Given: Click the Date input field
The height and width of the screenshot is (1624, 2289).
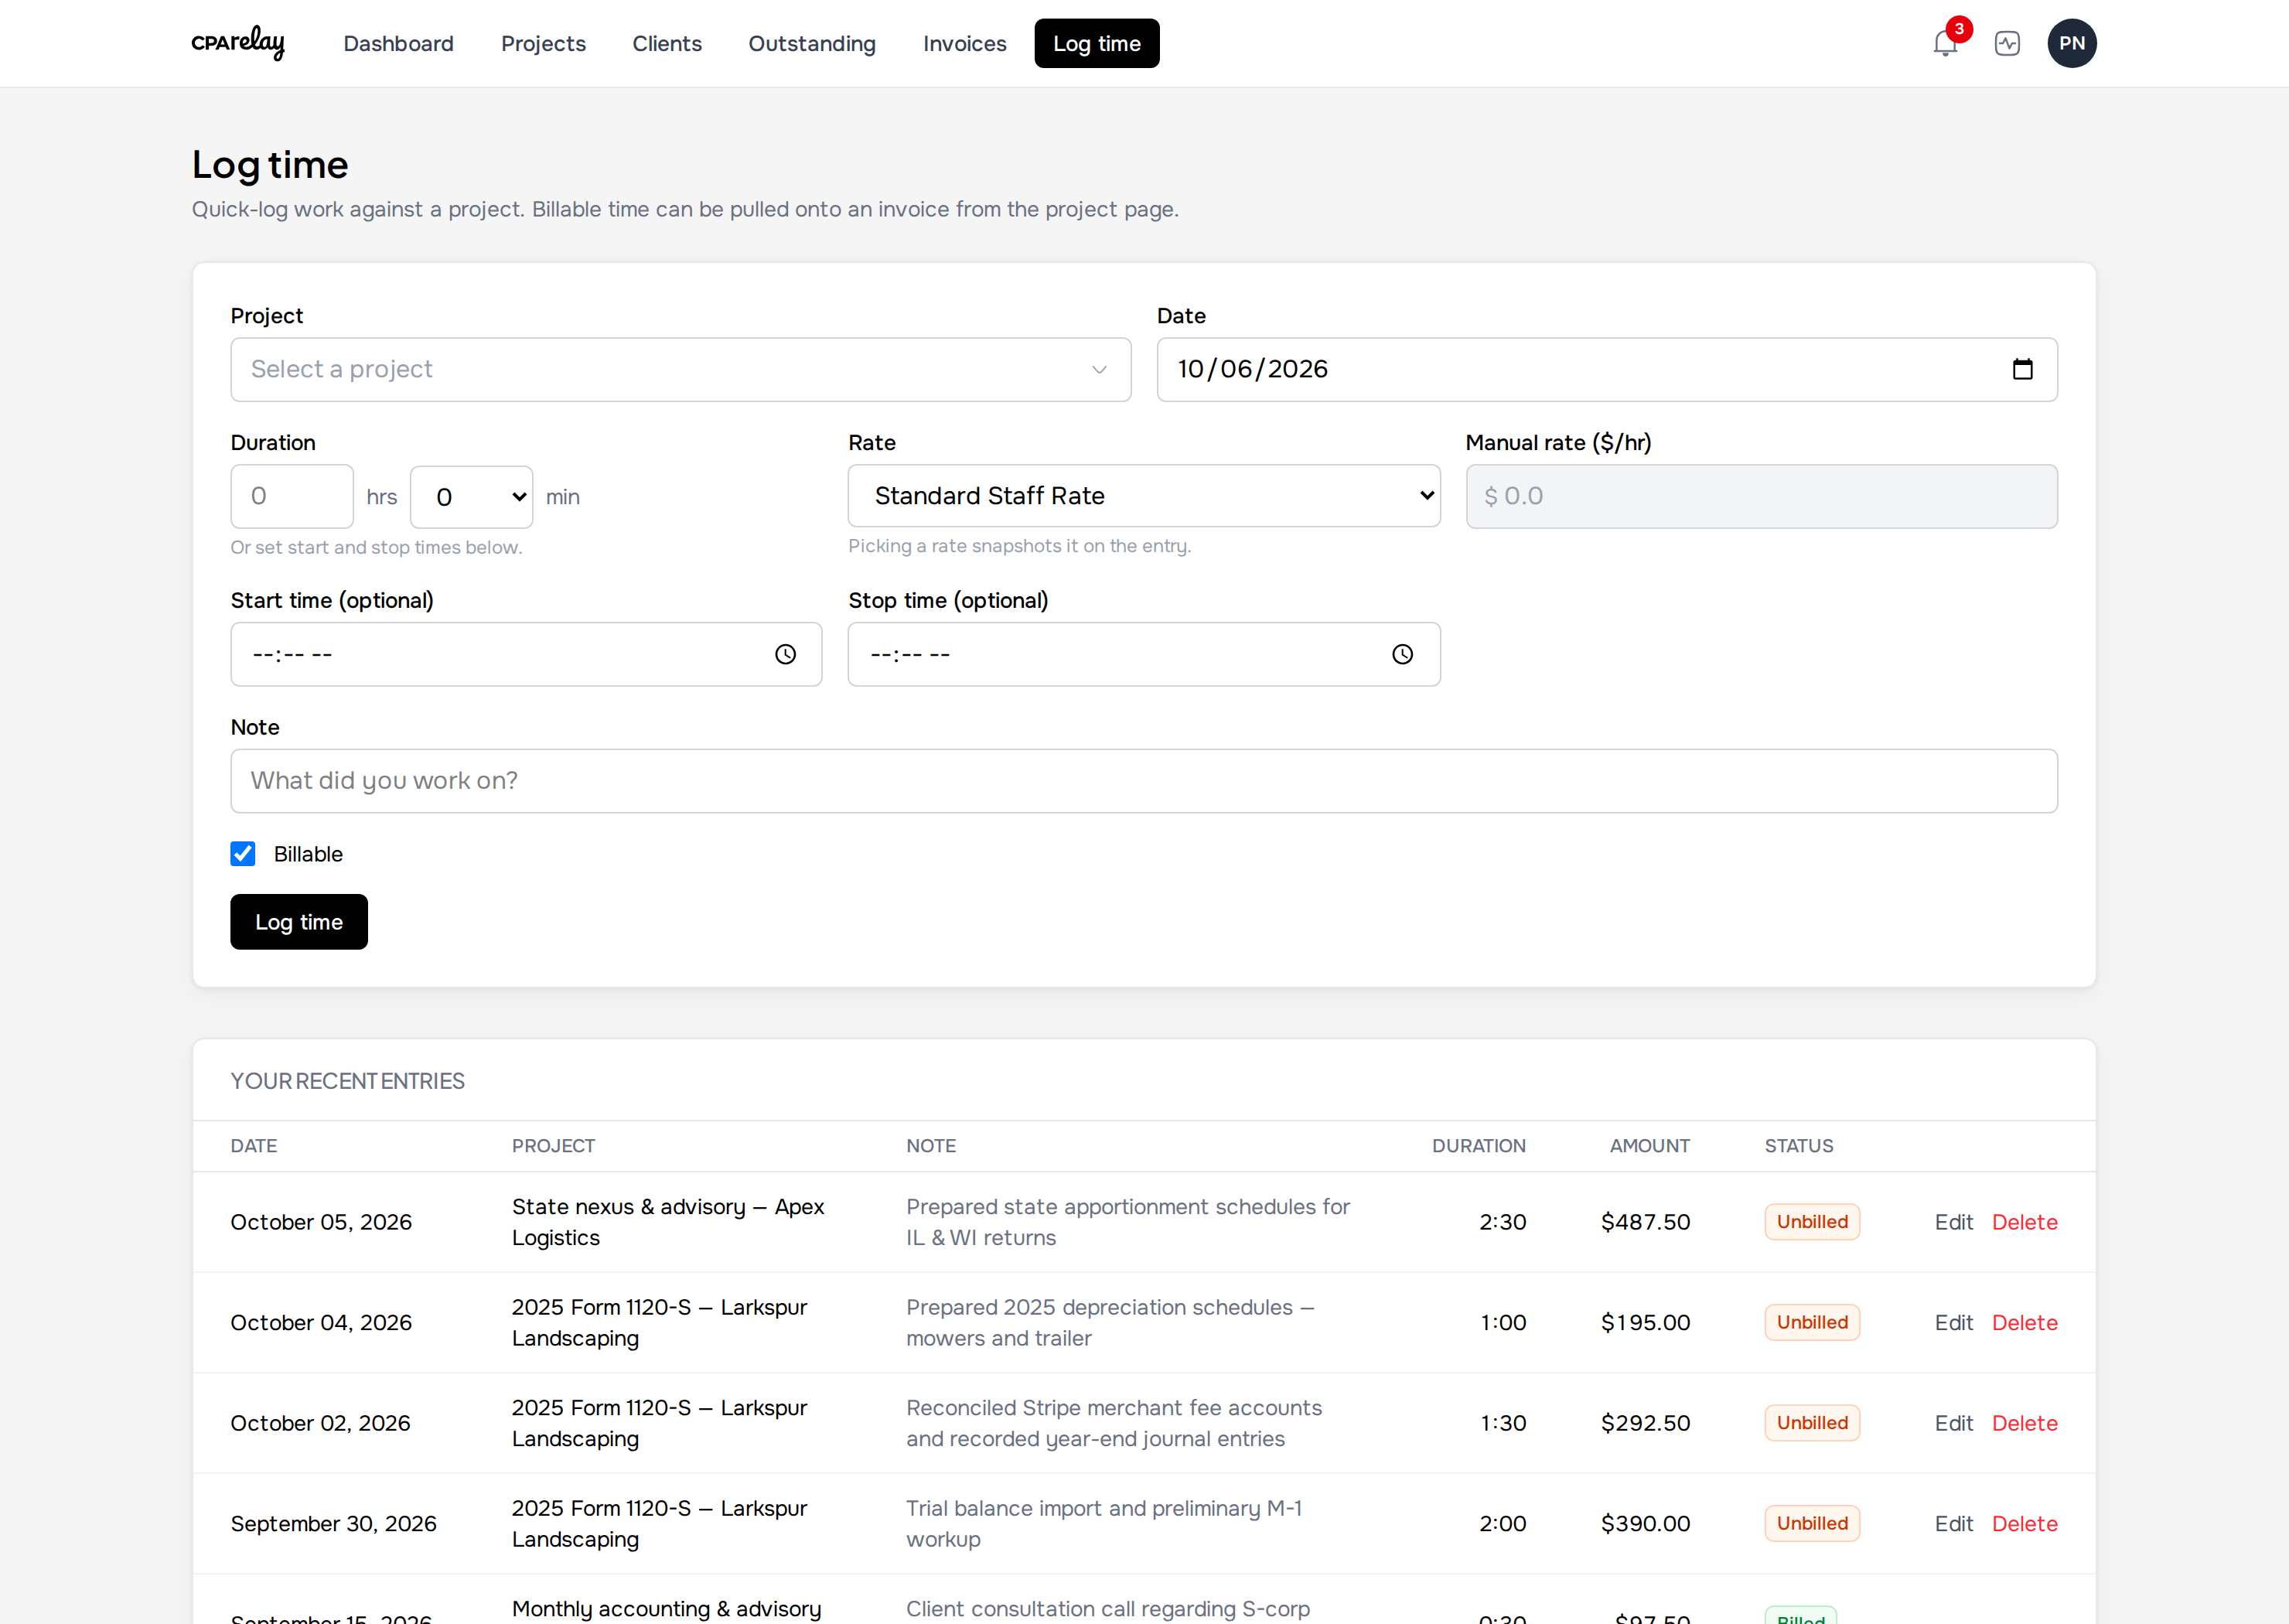Looking at the screenshot, I should [x=1606, y=369].
